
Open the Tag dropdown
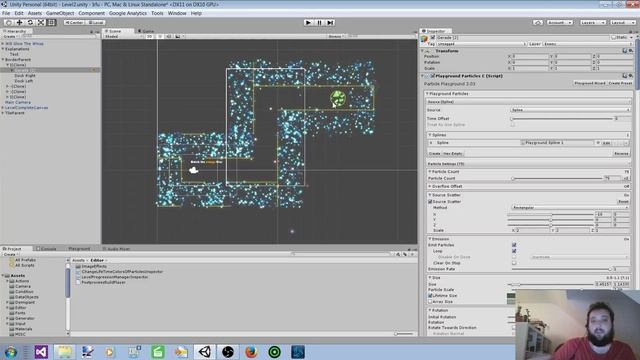(x=482, y=44)
